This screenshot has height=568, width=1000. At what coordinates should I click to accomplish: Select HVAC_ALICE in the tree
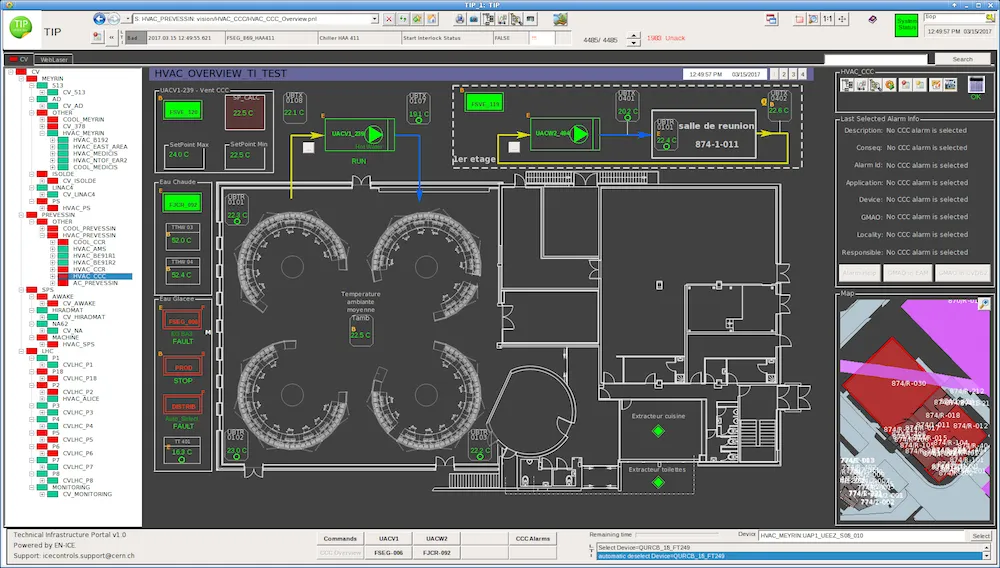(x=80, y=398)
